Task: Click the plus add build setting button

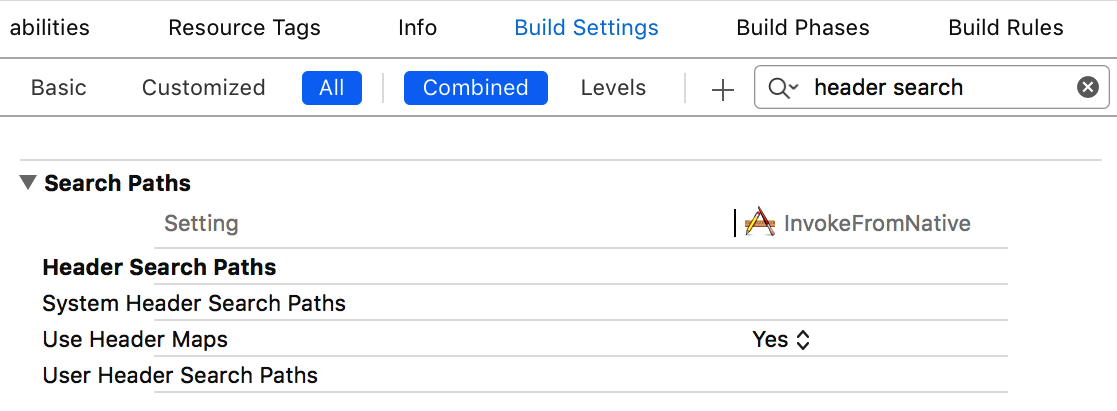Action: pos(722,89)
